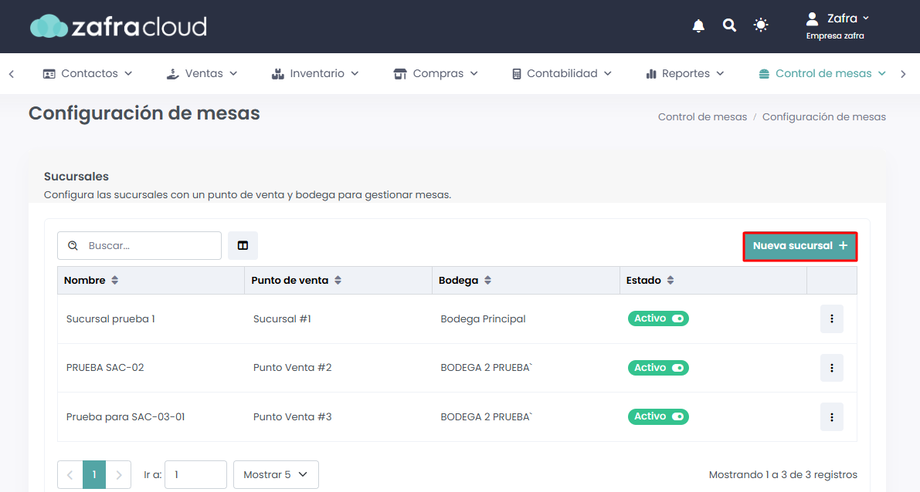Open options menu for Sucursal prueba 1
The image size is (920, 492).
tap(831, 318)
